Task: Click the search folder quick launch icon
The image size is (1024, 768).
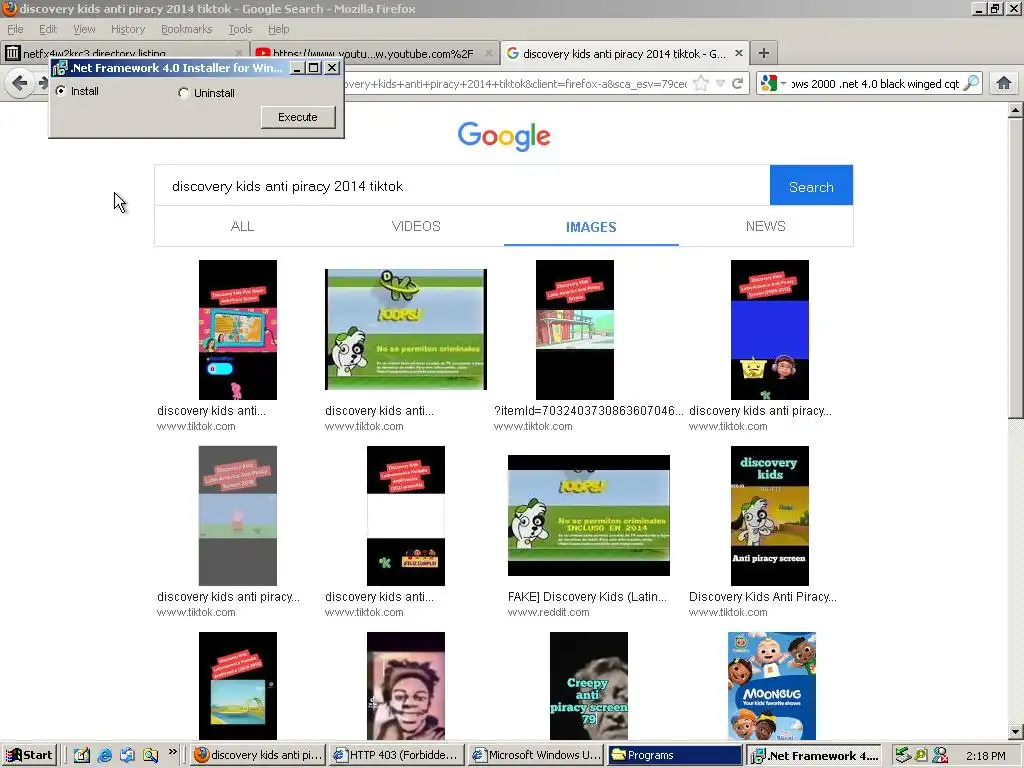Action: [x=150, y=755]
